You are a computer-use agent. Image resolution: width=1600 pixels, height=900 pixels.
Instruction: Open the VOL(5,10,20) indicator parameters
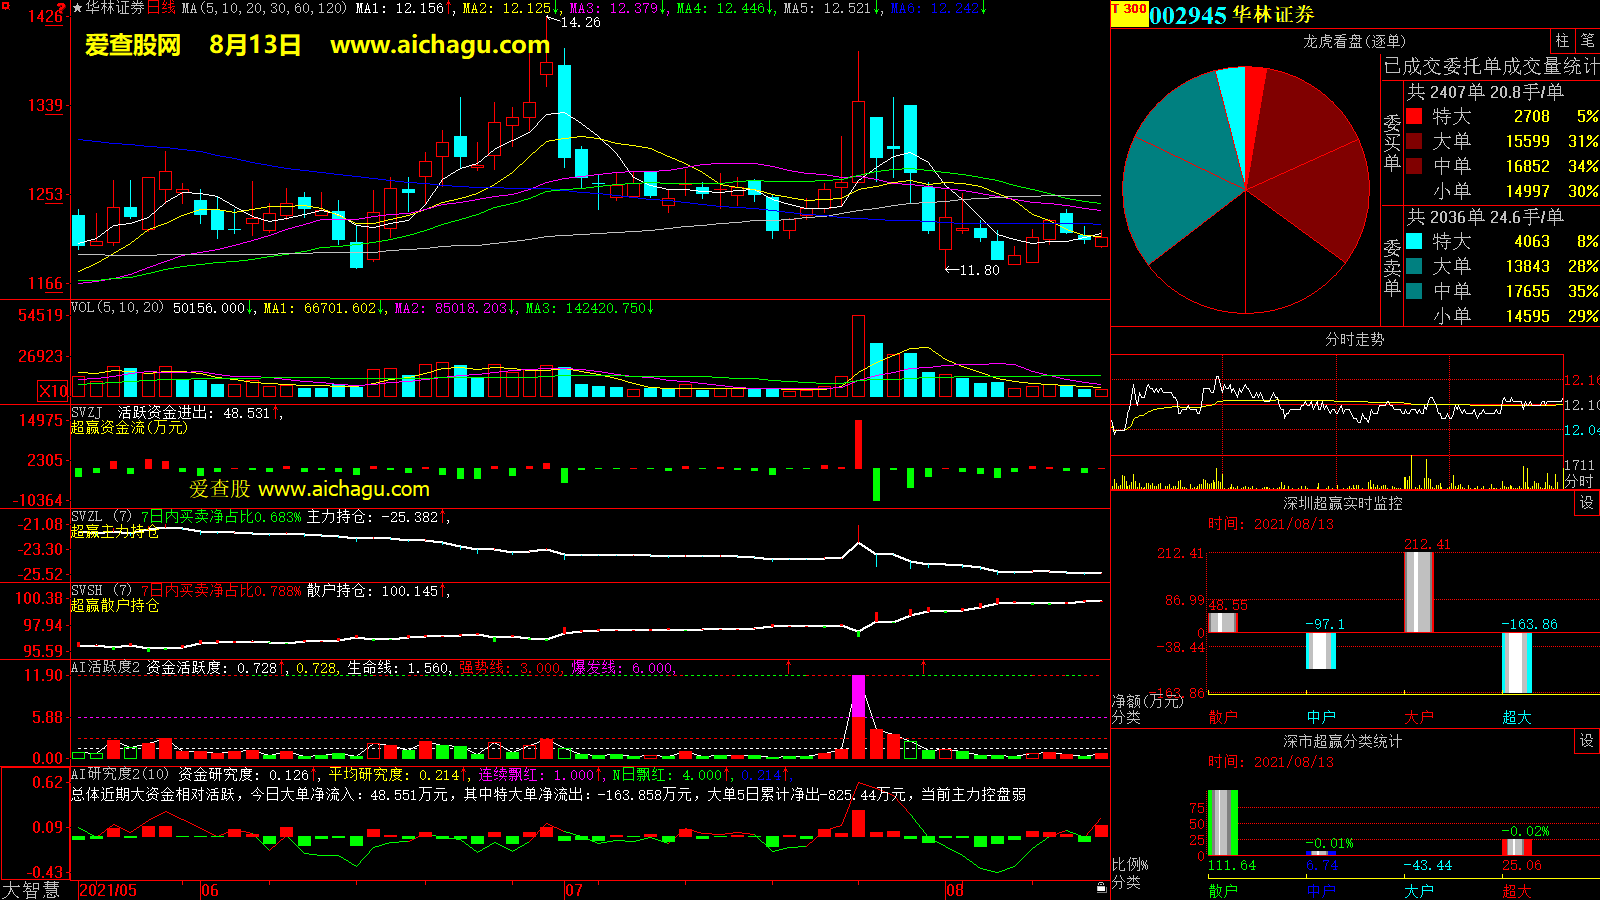[x=117, y=308]
